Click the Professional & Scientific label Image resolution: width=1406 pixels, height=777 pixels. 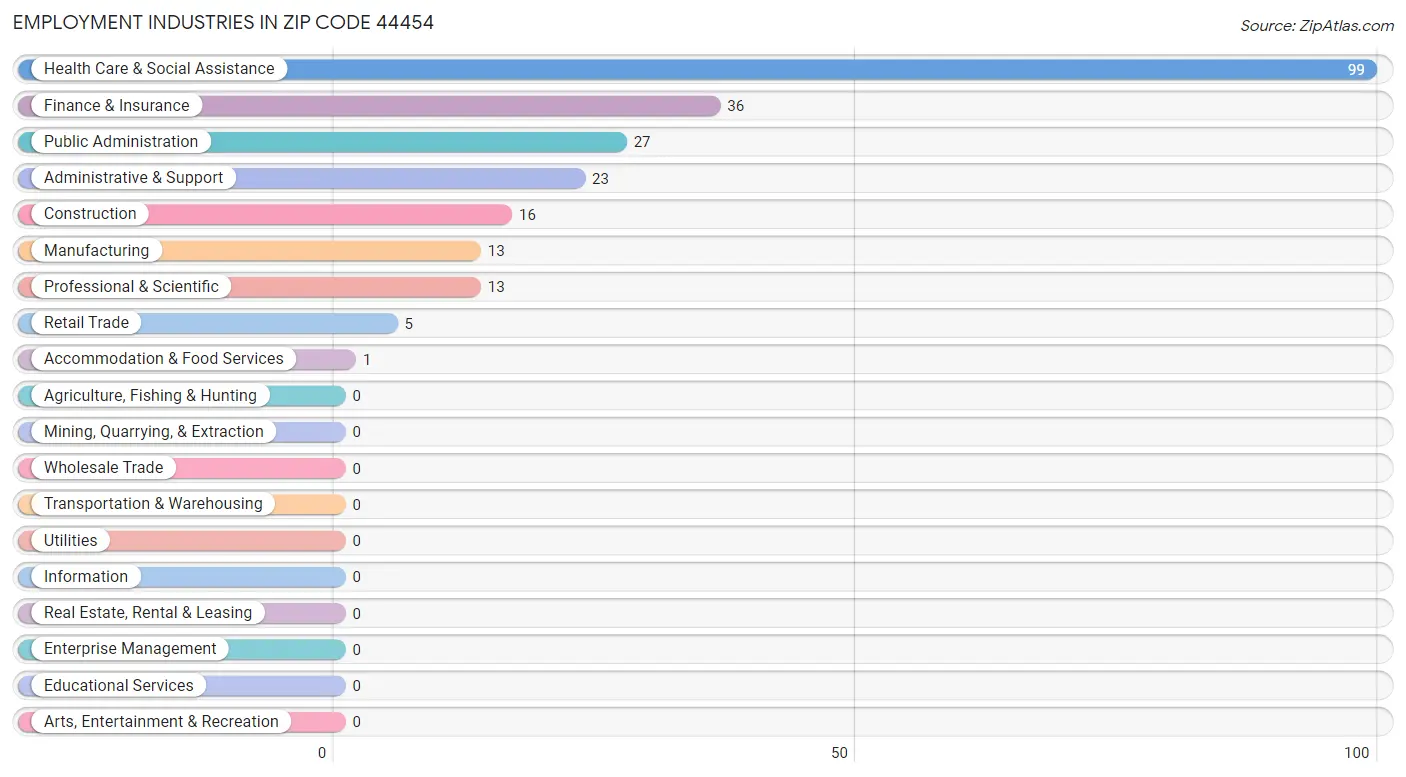pos(131,286)
